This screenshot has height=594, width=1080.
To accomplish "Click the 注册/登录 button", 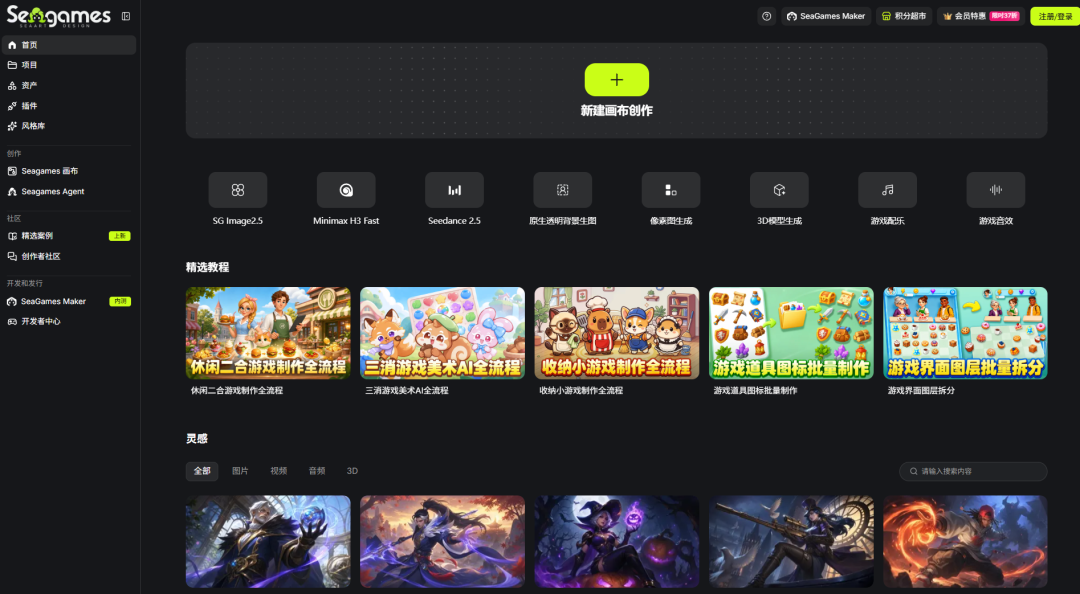I will coord(1055,16).
